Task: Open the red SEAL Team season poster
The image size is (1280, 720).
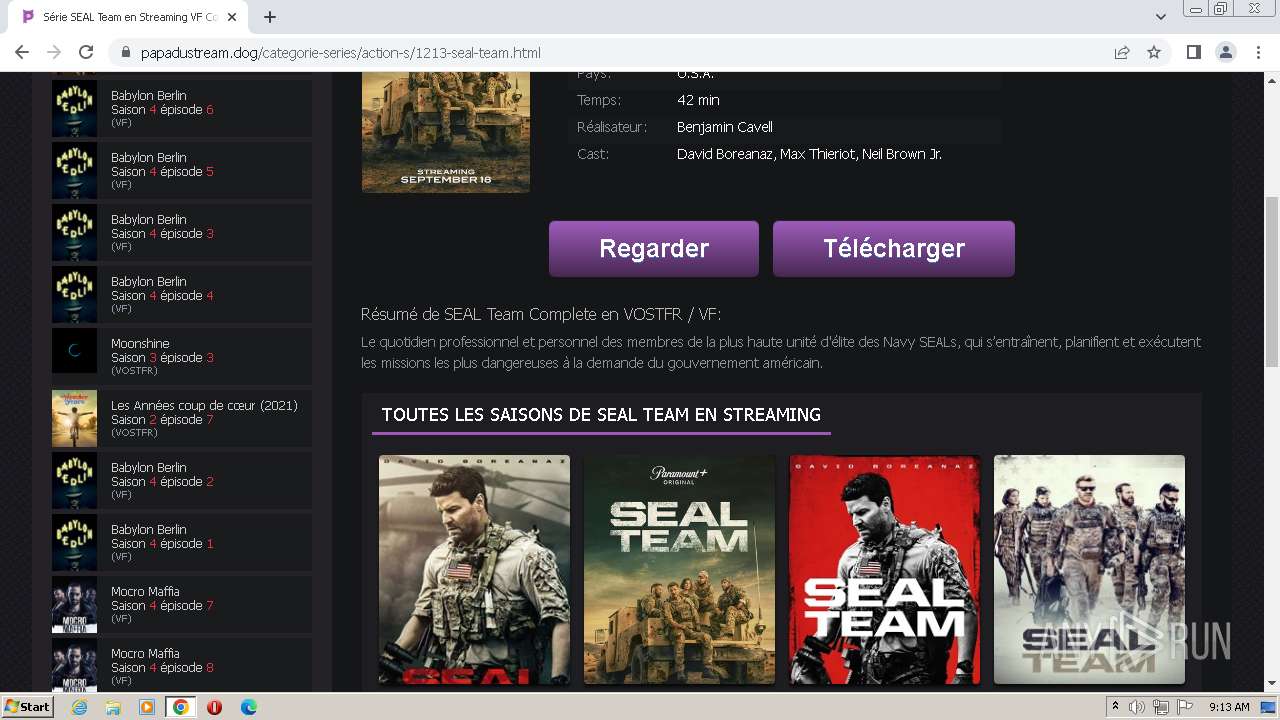Action: coord(884,569)
